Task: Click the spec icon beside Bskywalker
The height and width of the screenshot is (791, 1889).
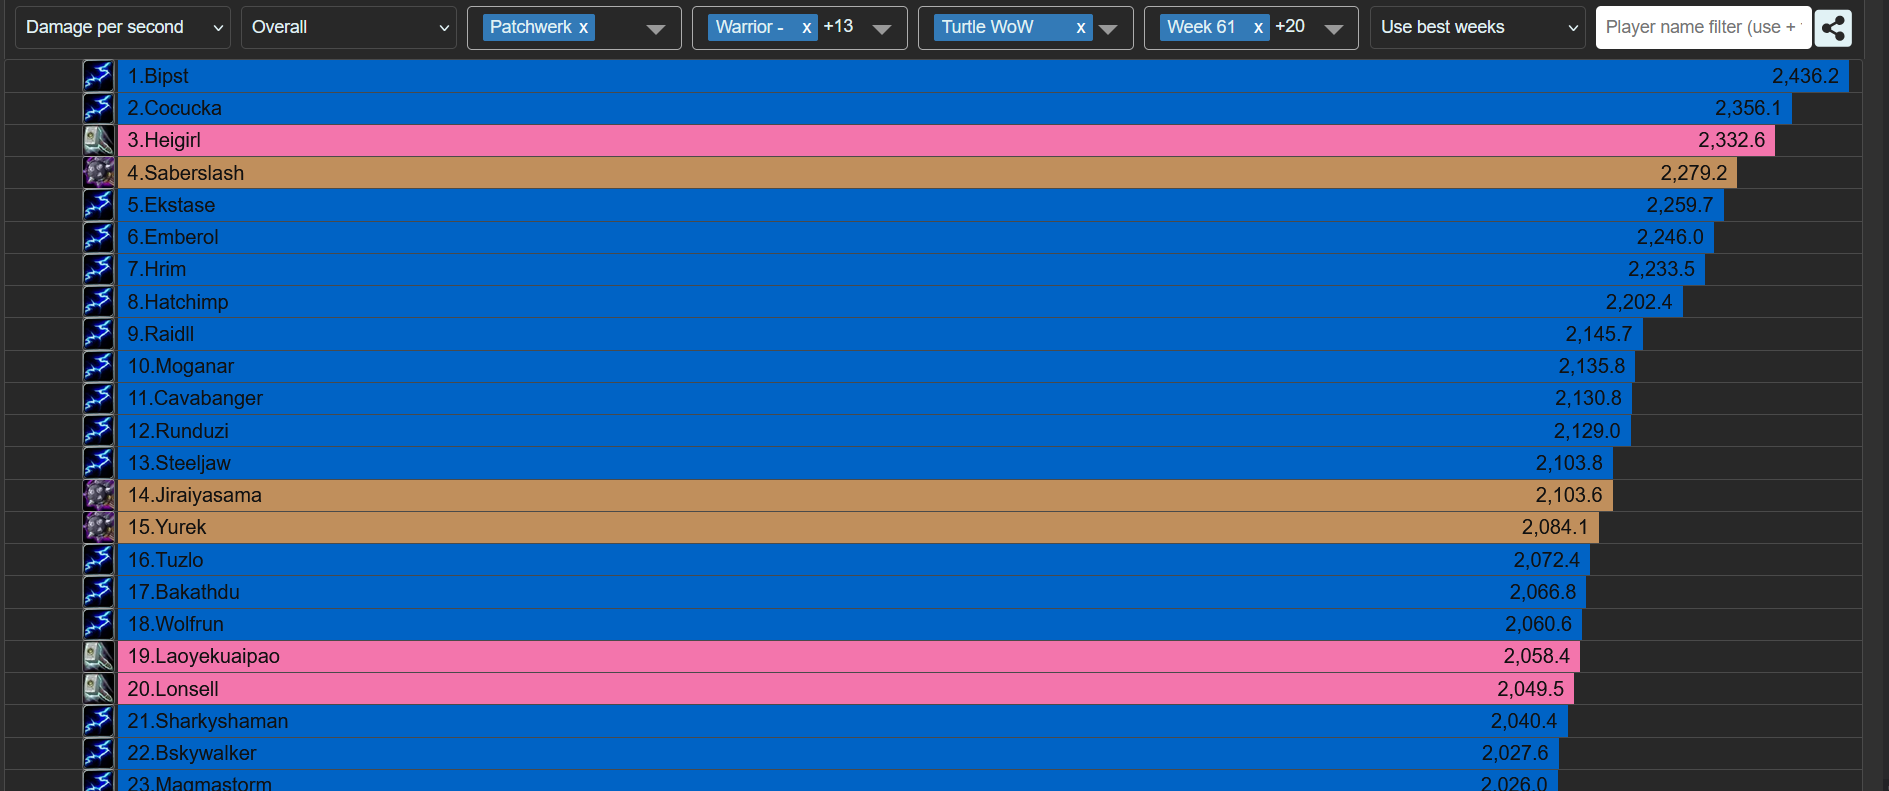Action: click(98, 753)
